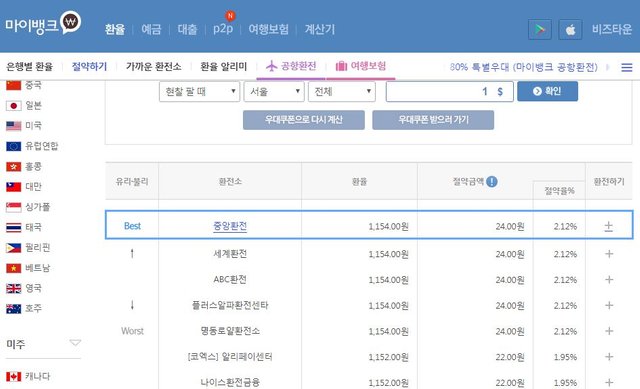Open the 예금 menu

point(151,29)
